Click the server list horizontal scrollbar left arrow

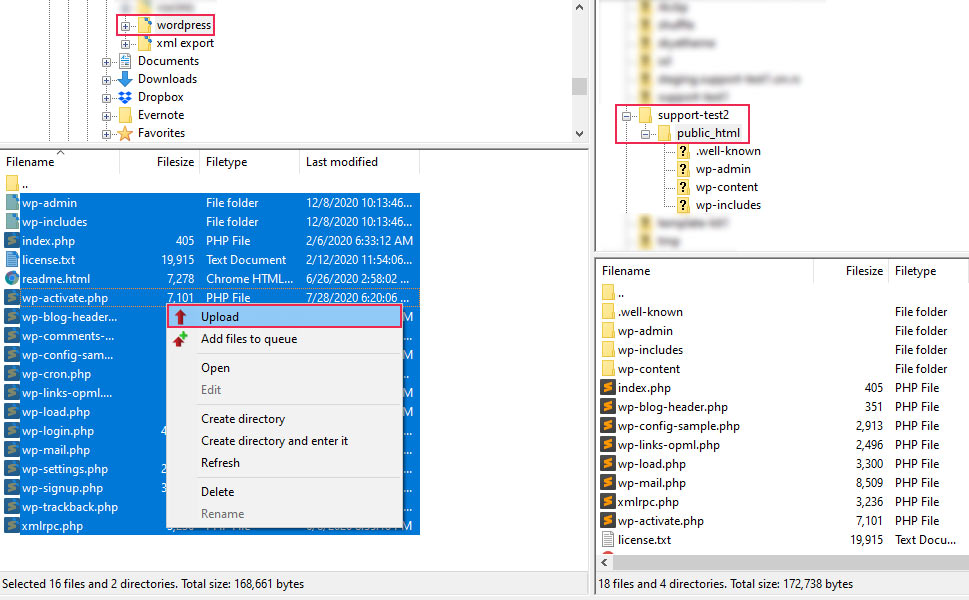pyautogui.click(x=605, y=562)
